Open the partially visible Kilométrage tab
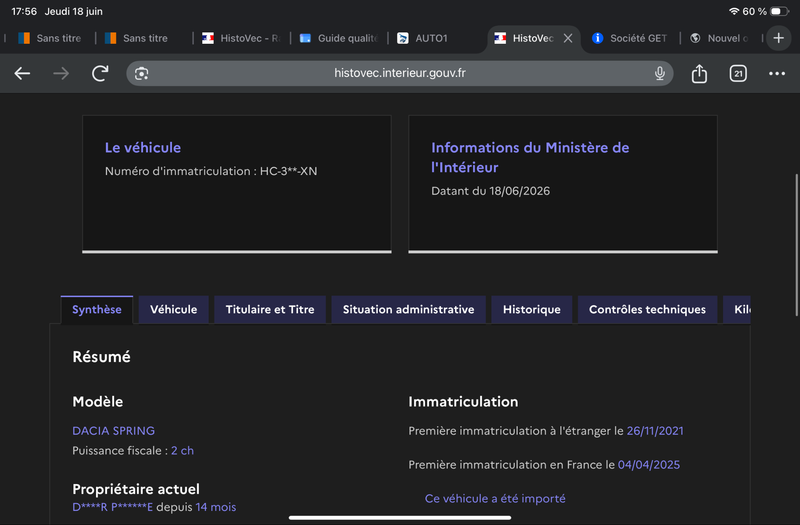Screen dimensions: 800x525 pyautogui.click(x=737, y=310)
